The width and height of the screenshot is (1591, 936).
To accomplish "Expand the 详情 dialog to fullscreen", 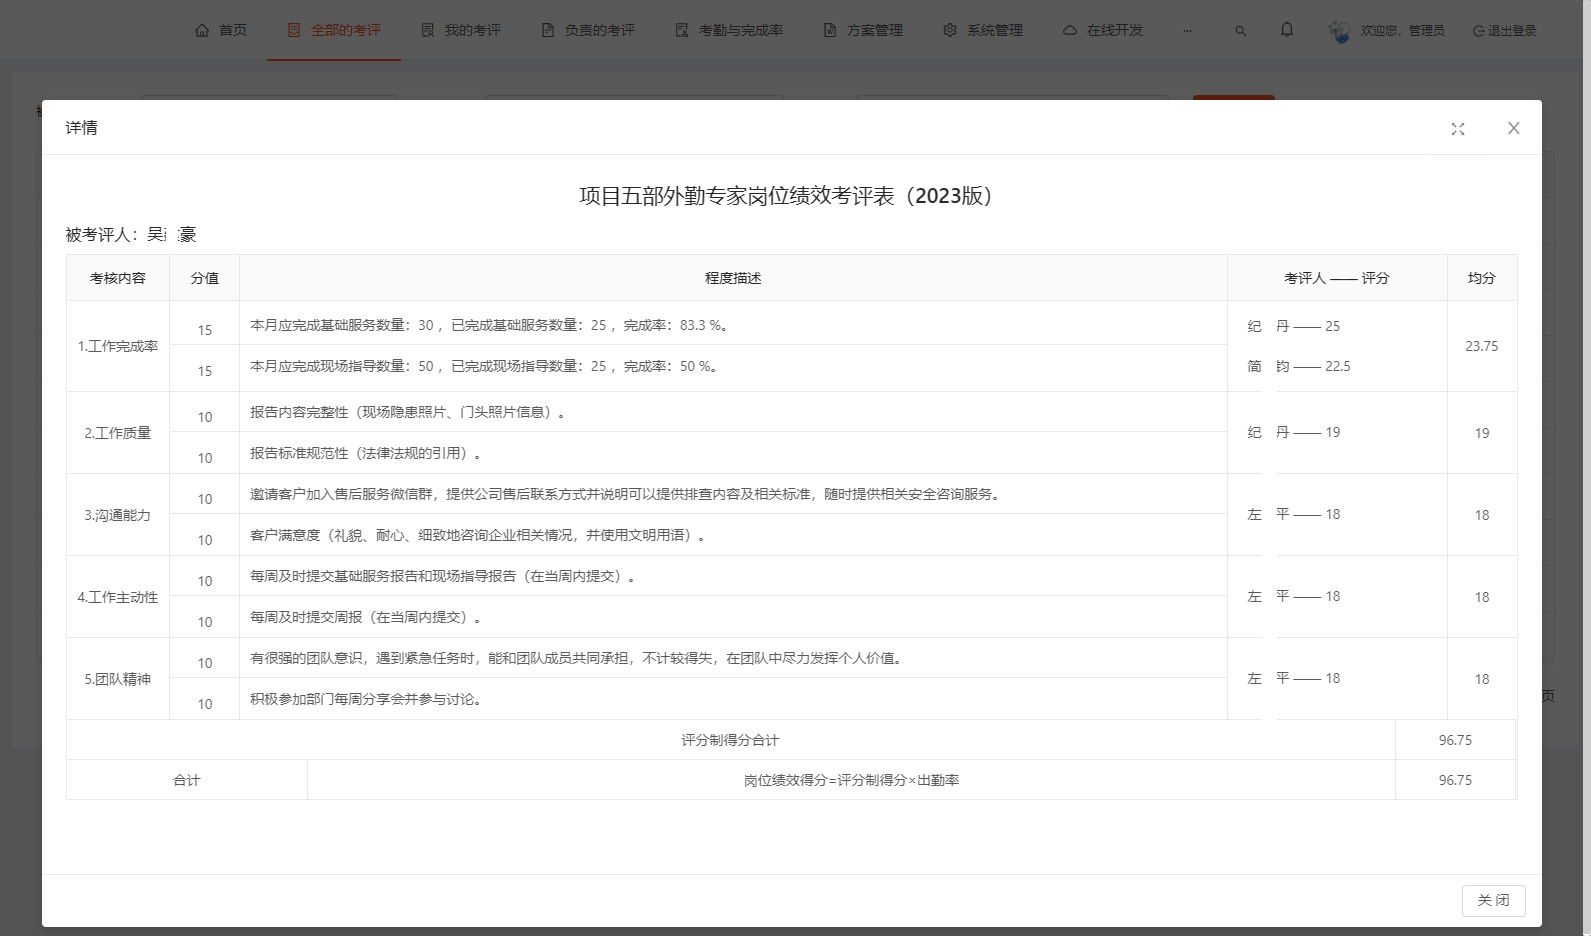I will point(1457,129).
